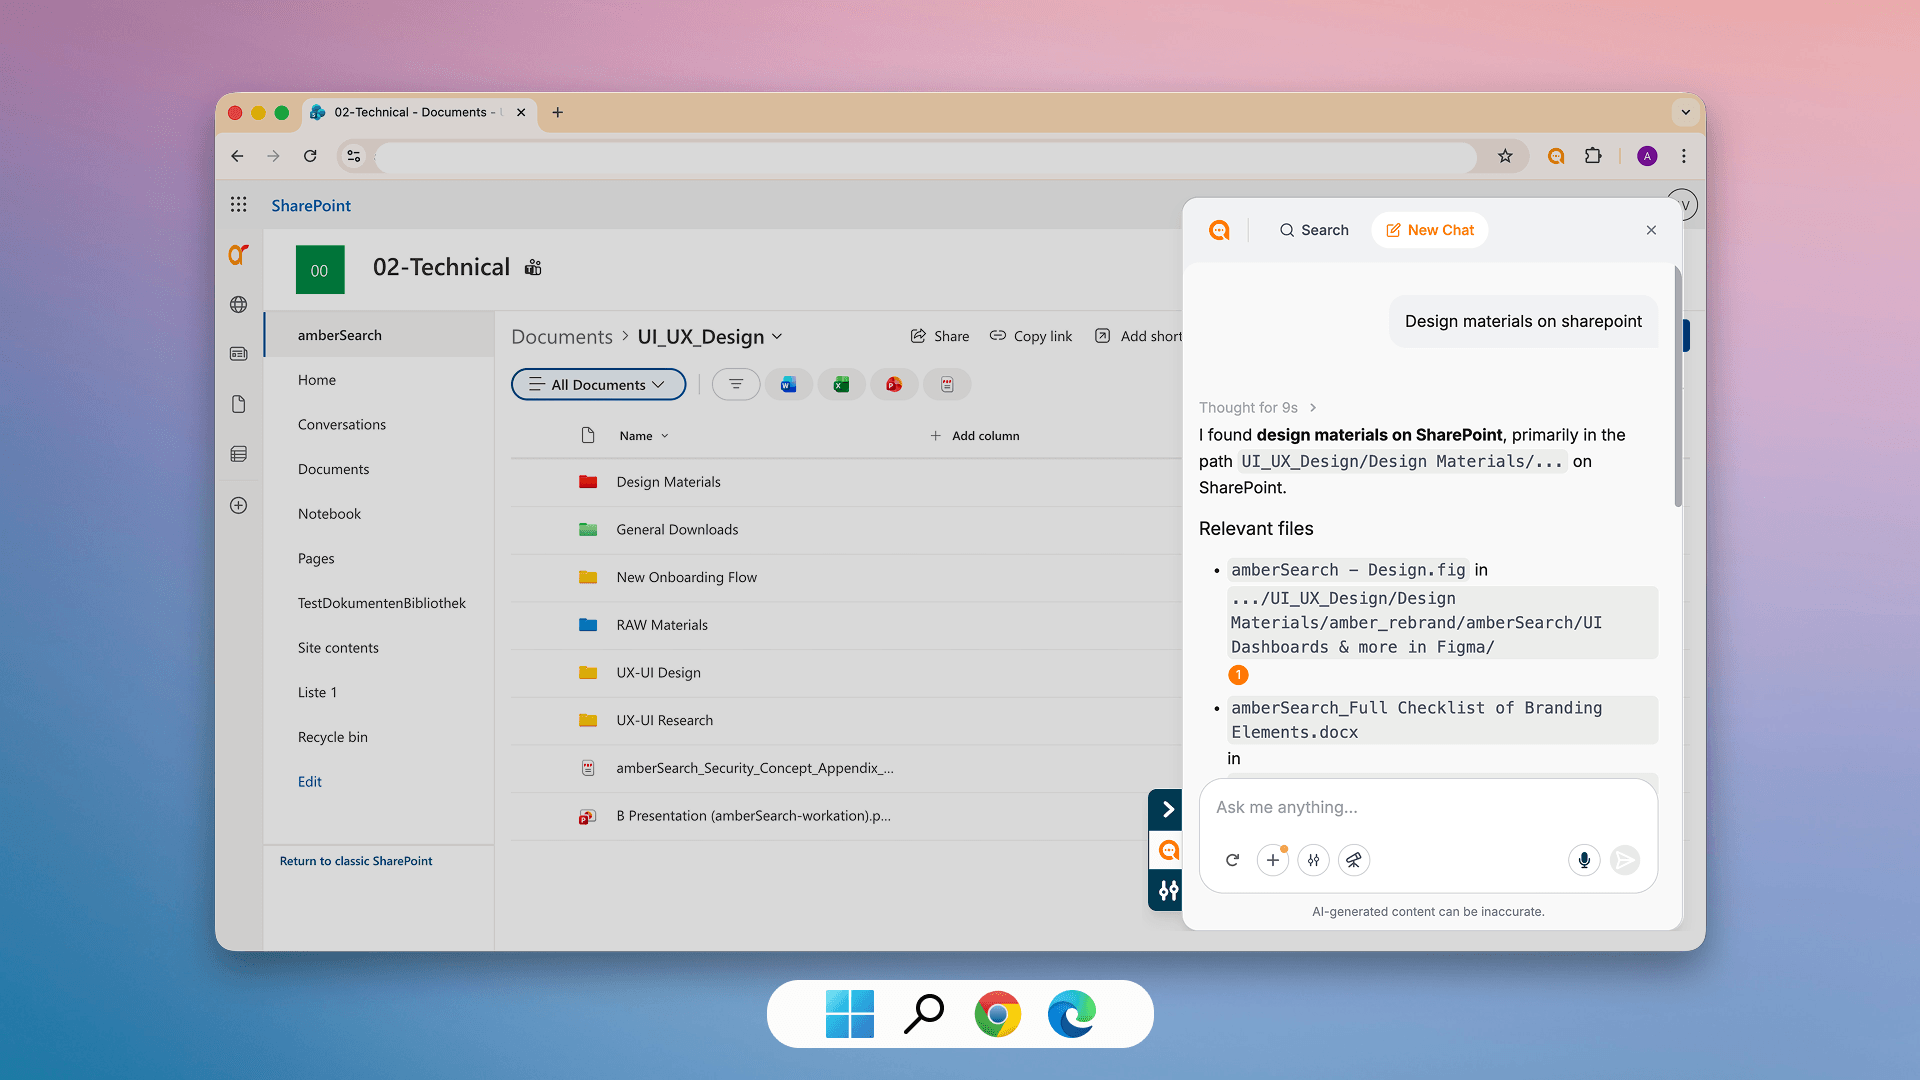Open Microsoft Edge from the taskbar

1072,1014
